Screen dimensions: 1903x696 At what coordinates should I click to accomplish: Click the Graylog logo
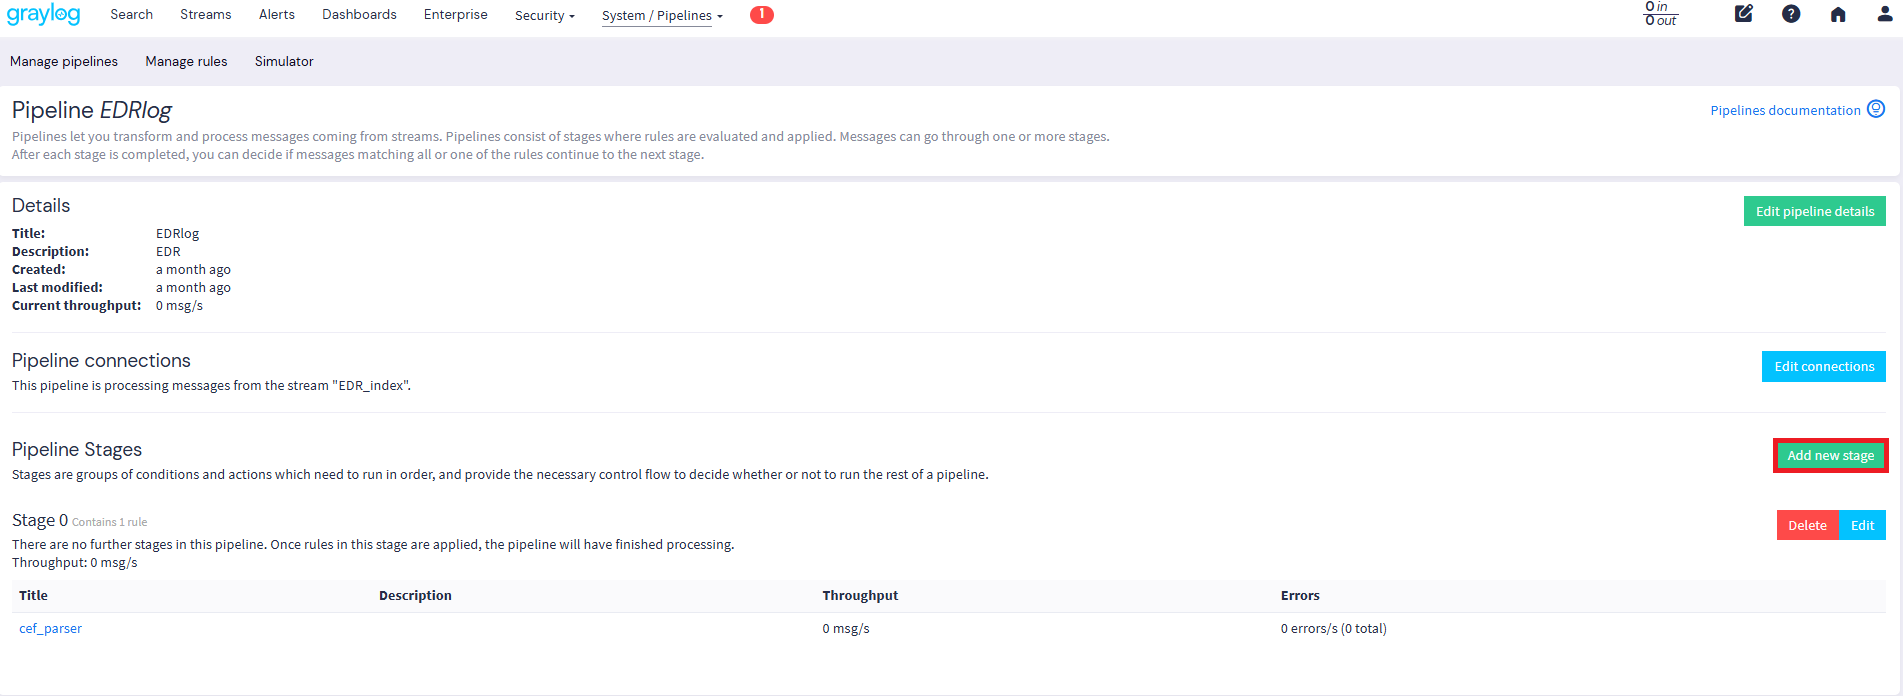[43, 15]
